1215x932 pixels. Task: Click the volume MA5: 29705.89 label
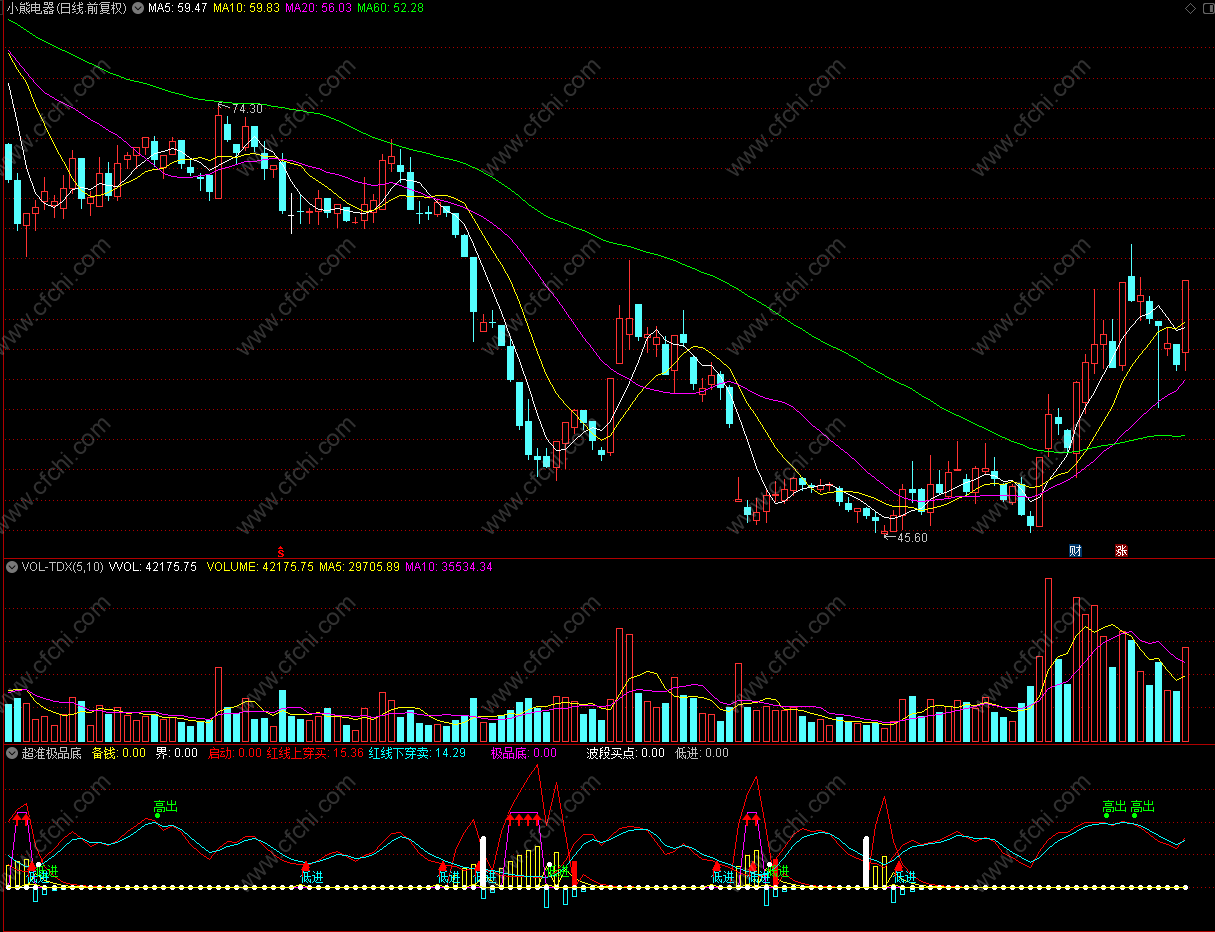click(x=360, y=567)
